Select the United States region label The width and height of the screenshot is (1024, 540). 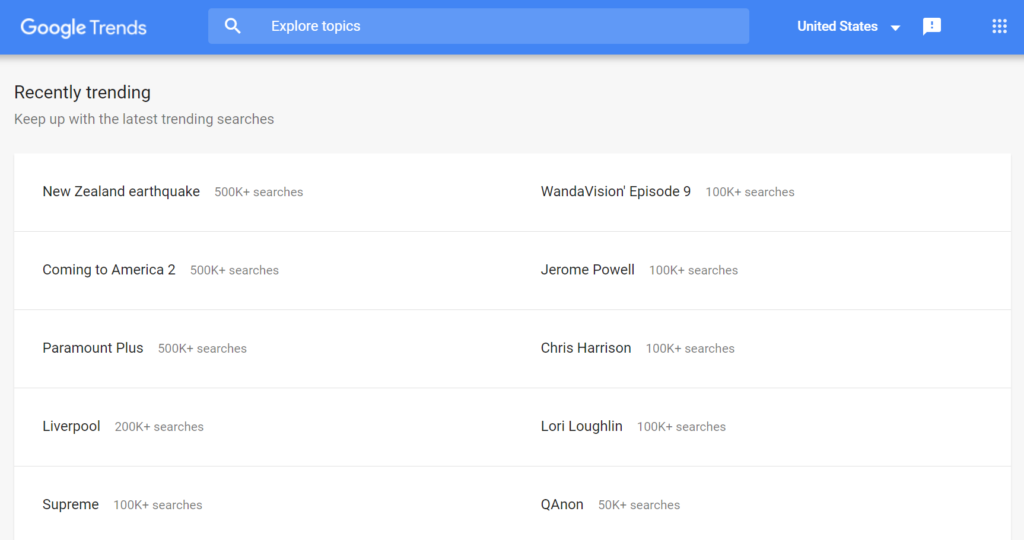[837, 26]
